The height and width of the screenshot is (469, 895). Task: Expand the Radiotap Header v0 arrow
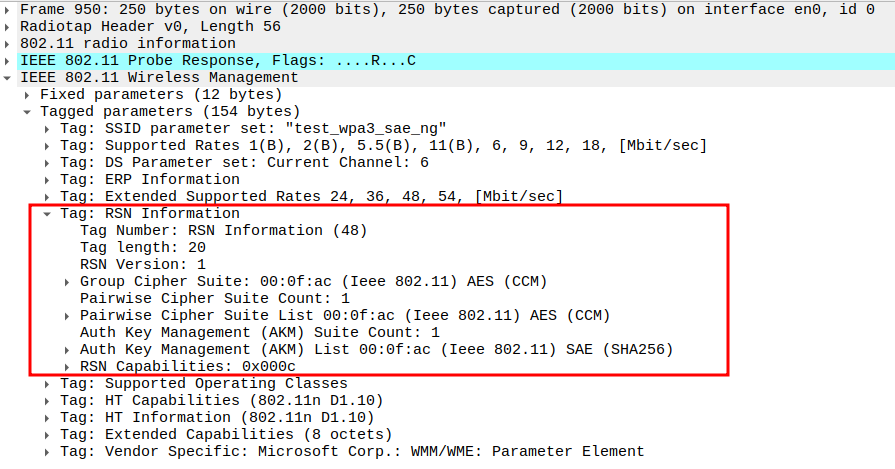tap(9, 25)
